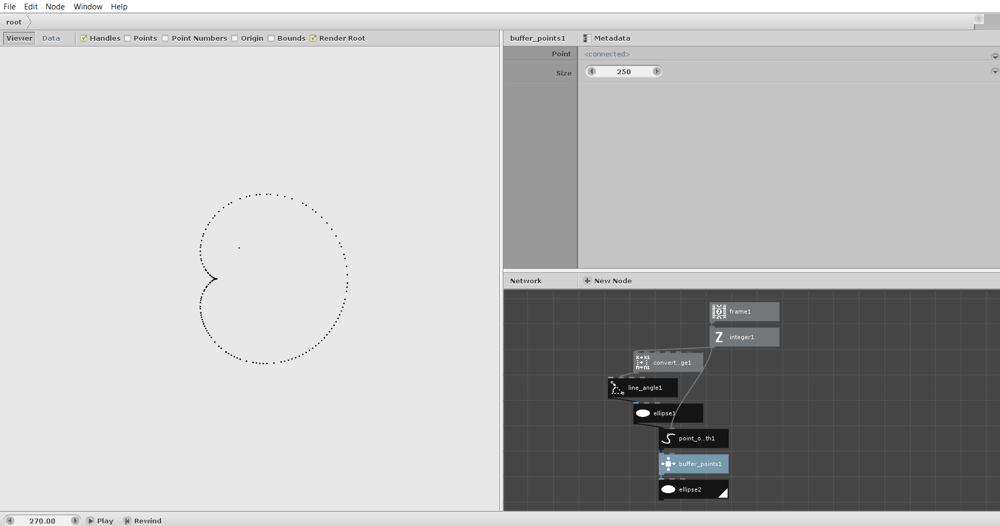
Task: Open the File menu
Action: coord(10,6)
